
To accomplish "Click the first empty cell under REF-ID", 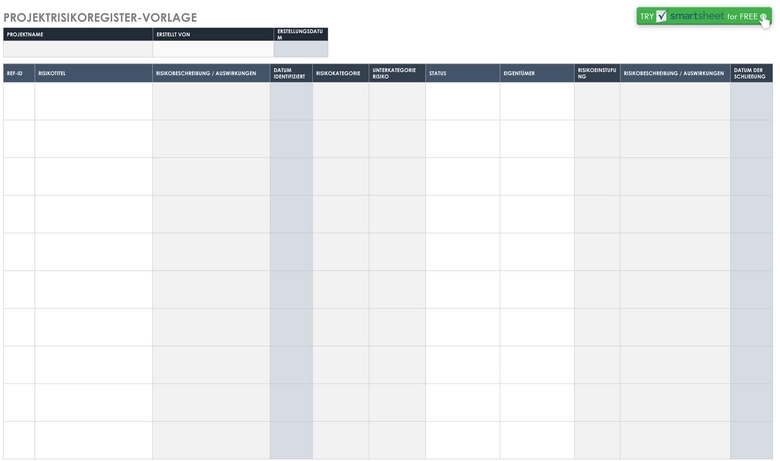I will coord(19,101).
